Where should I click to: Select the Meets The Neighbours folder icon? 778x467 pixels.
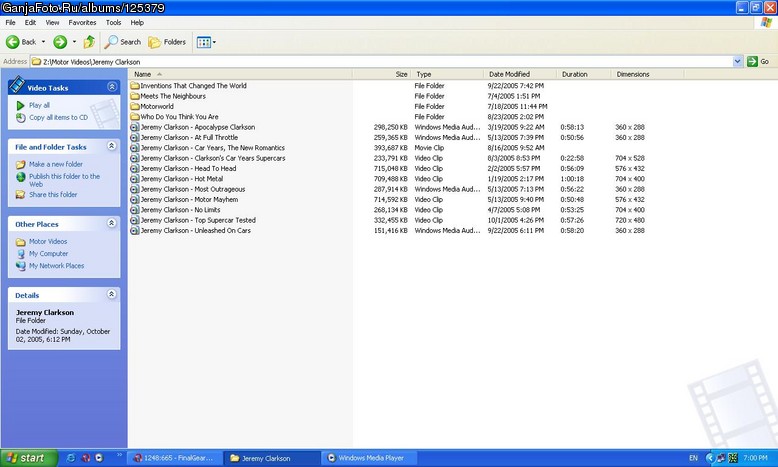(134, 96)
